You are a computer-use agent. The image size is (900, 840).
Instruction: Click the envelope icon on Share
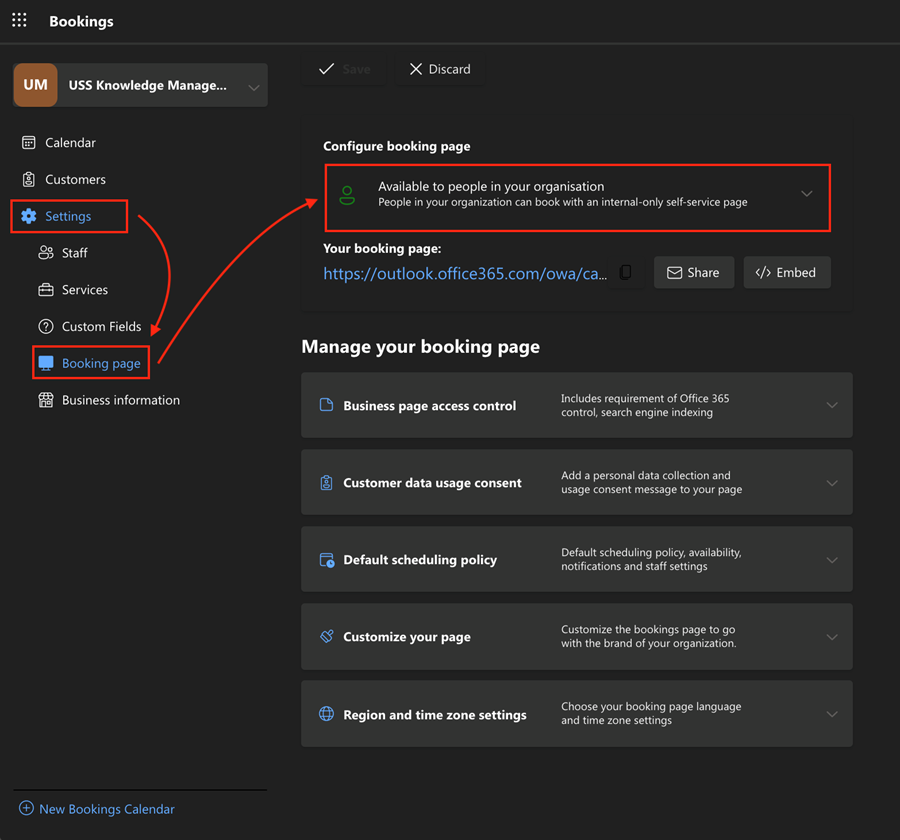pos(674,273)
